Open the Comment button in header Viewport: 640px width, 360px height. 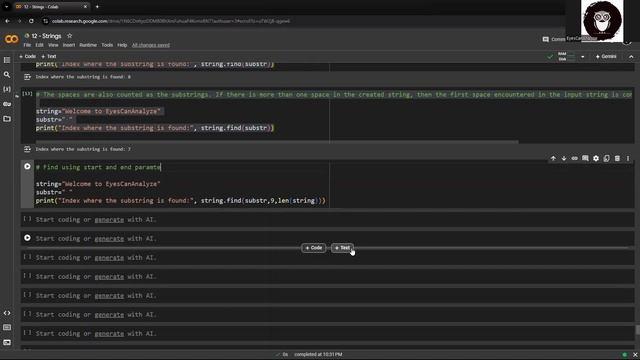click(x=554, y=39)
